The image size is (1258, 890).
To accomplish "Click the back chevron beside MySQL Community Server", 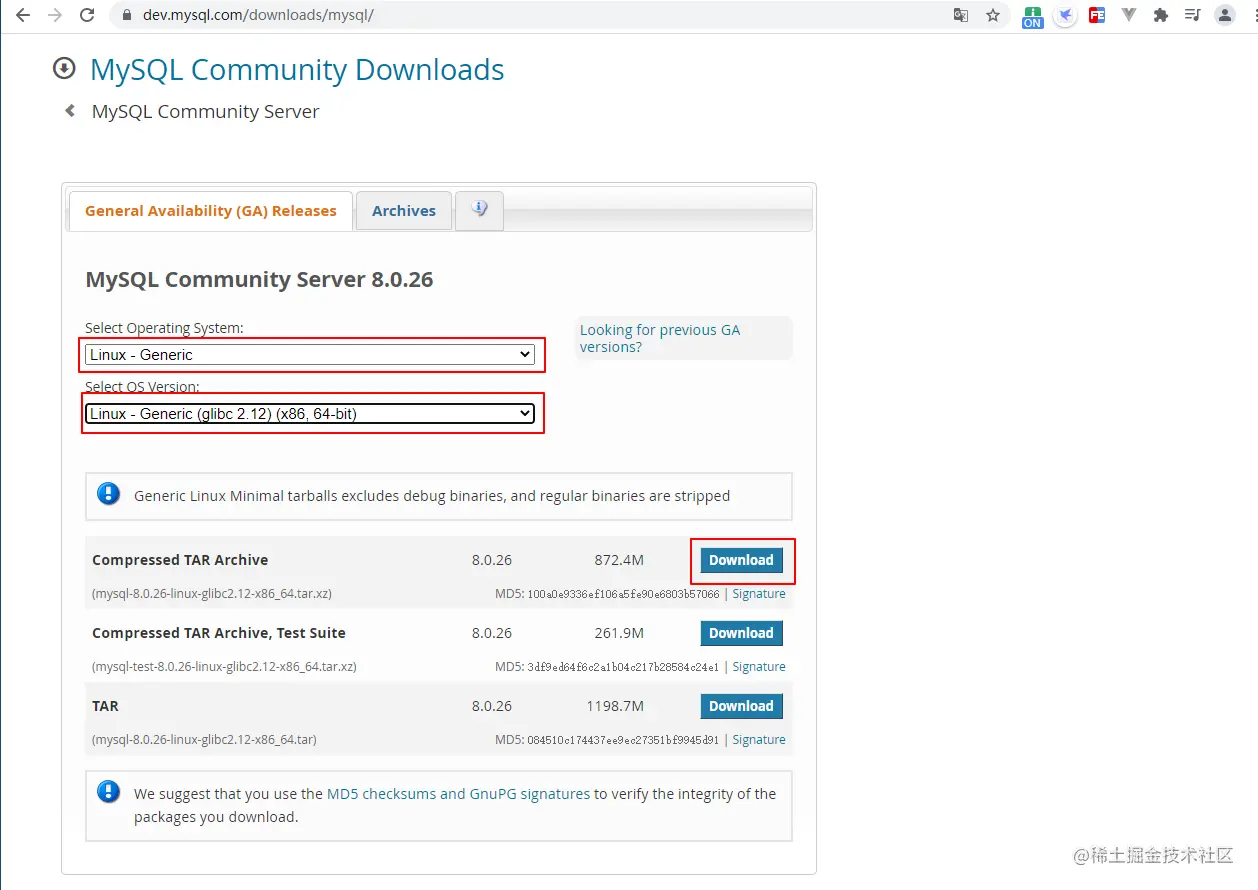I will pos(70,111).
